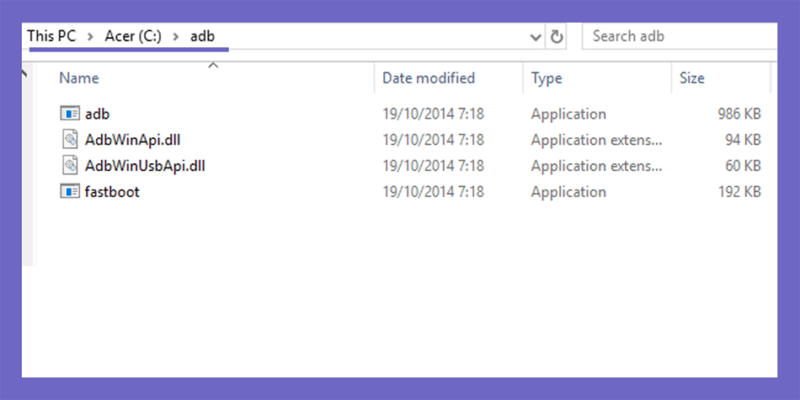The image size is (800, 400).
Task: Click the AdbWinUsbApi.dll file icon
Action: pyautogui.click(x=70, y=165)
